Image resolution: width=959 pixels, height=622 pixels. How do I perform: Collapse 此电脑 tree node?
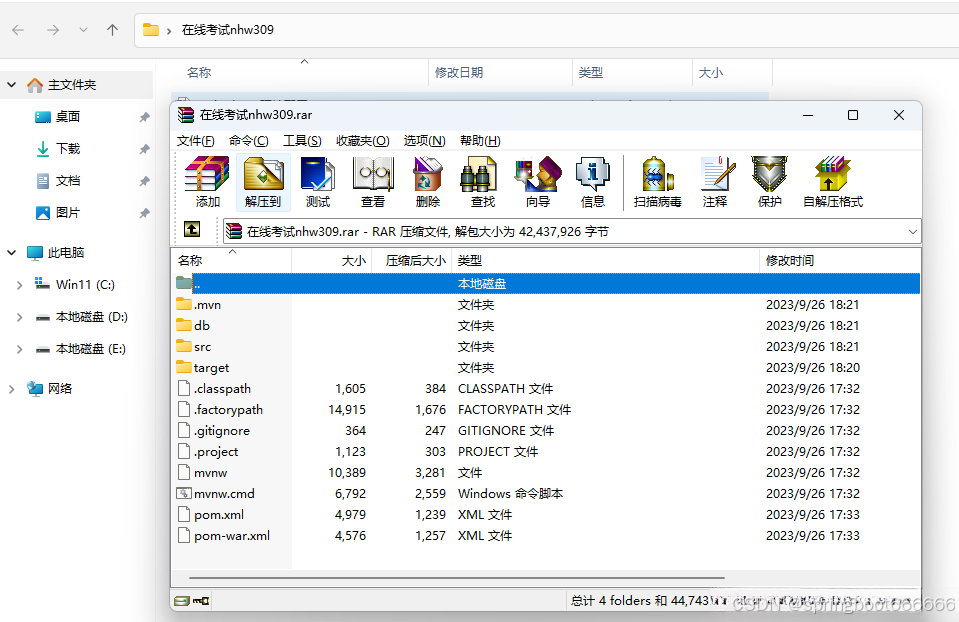point(12,253)
